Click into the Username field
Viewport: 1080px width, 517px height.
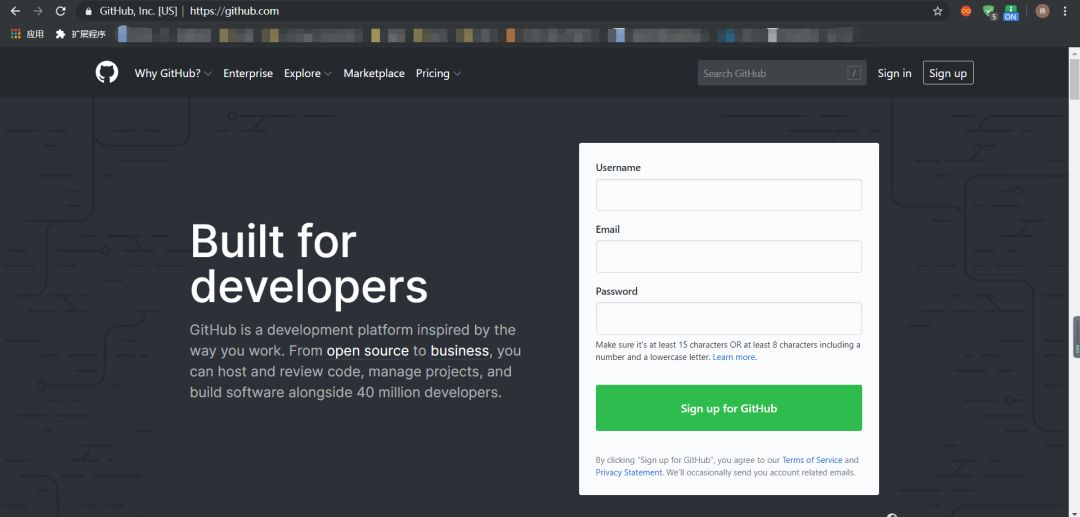click(x=729, y=195)
